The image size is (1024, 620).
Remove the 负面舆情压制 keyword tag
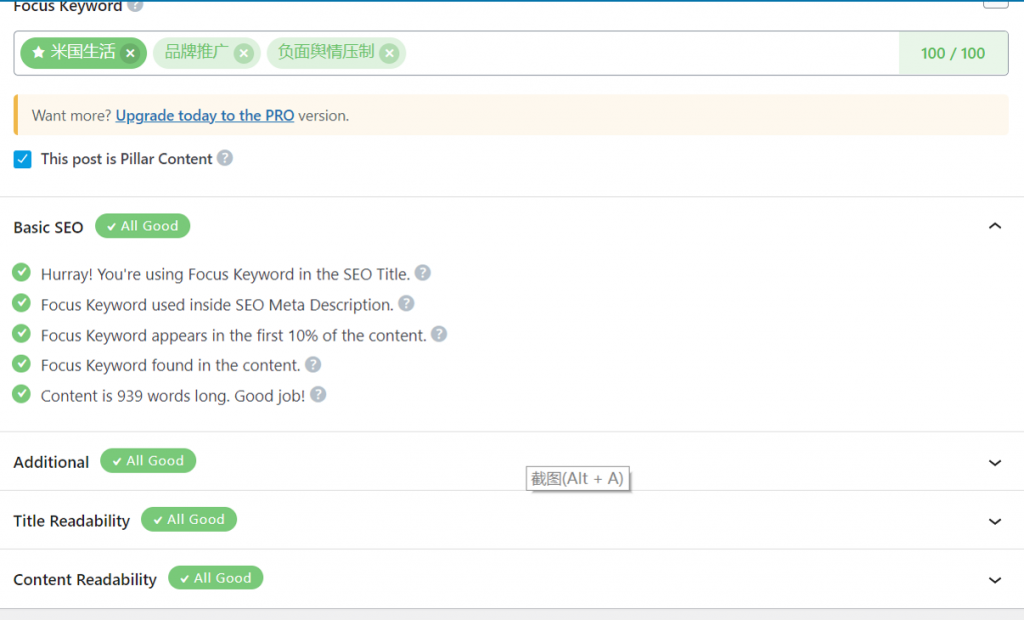pos(389,54)
